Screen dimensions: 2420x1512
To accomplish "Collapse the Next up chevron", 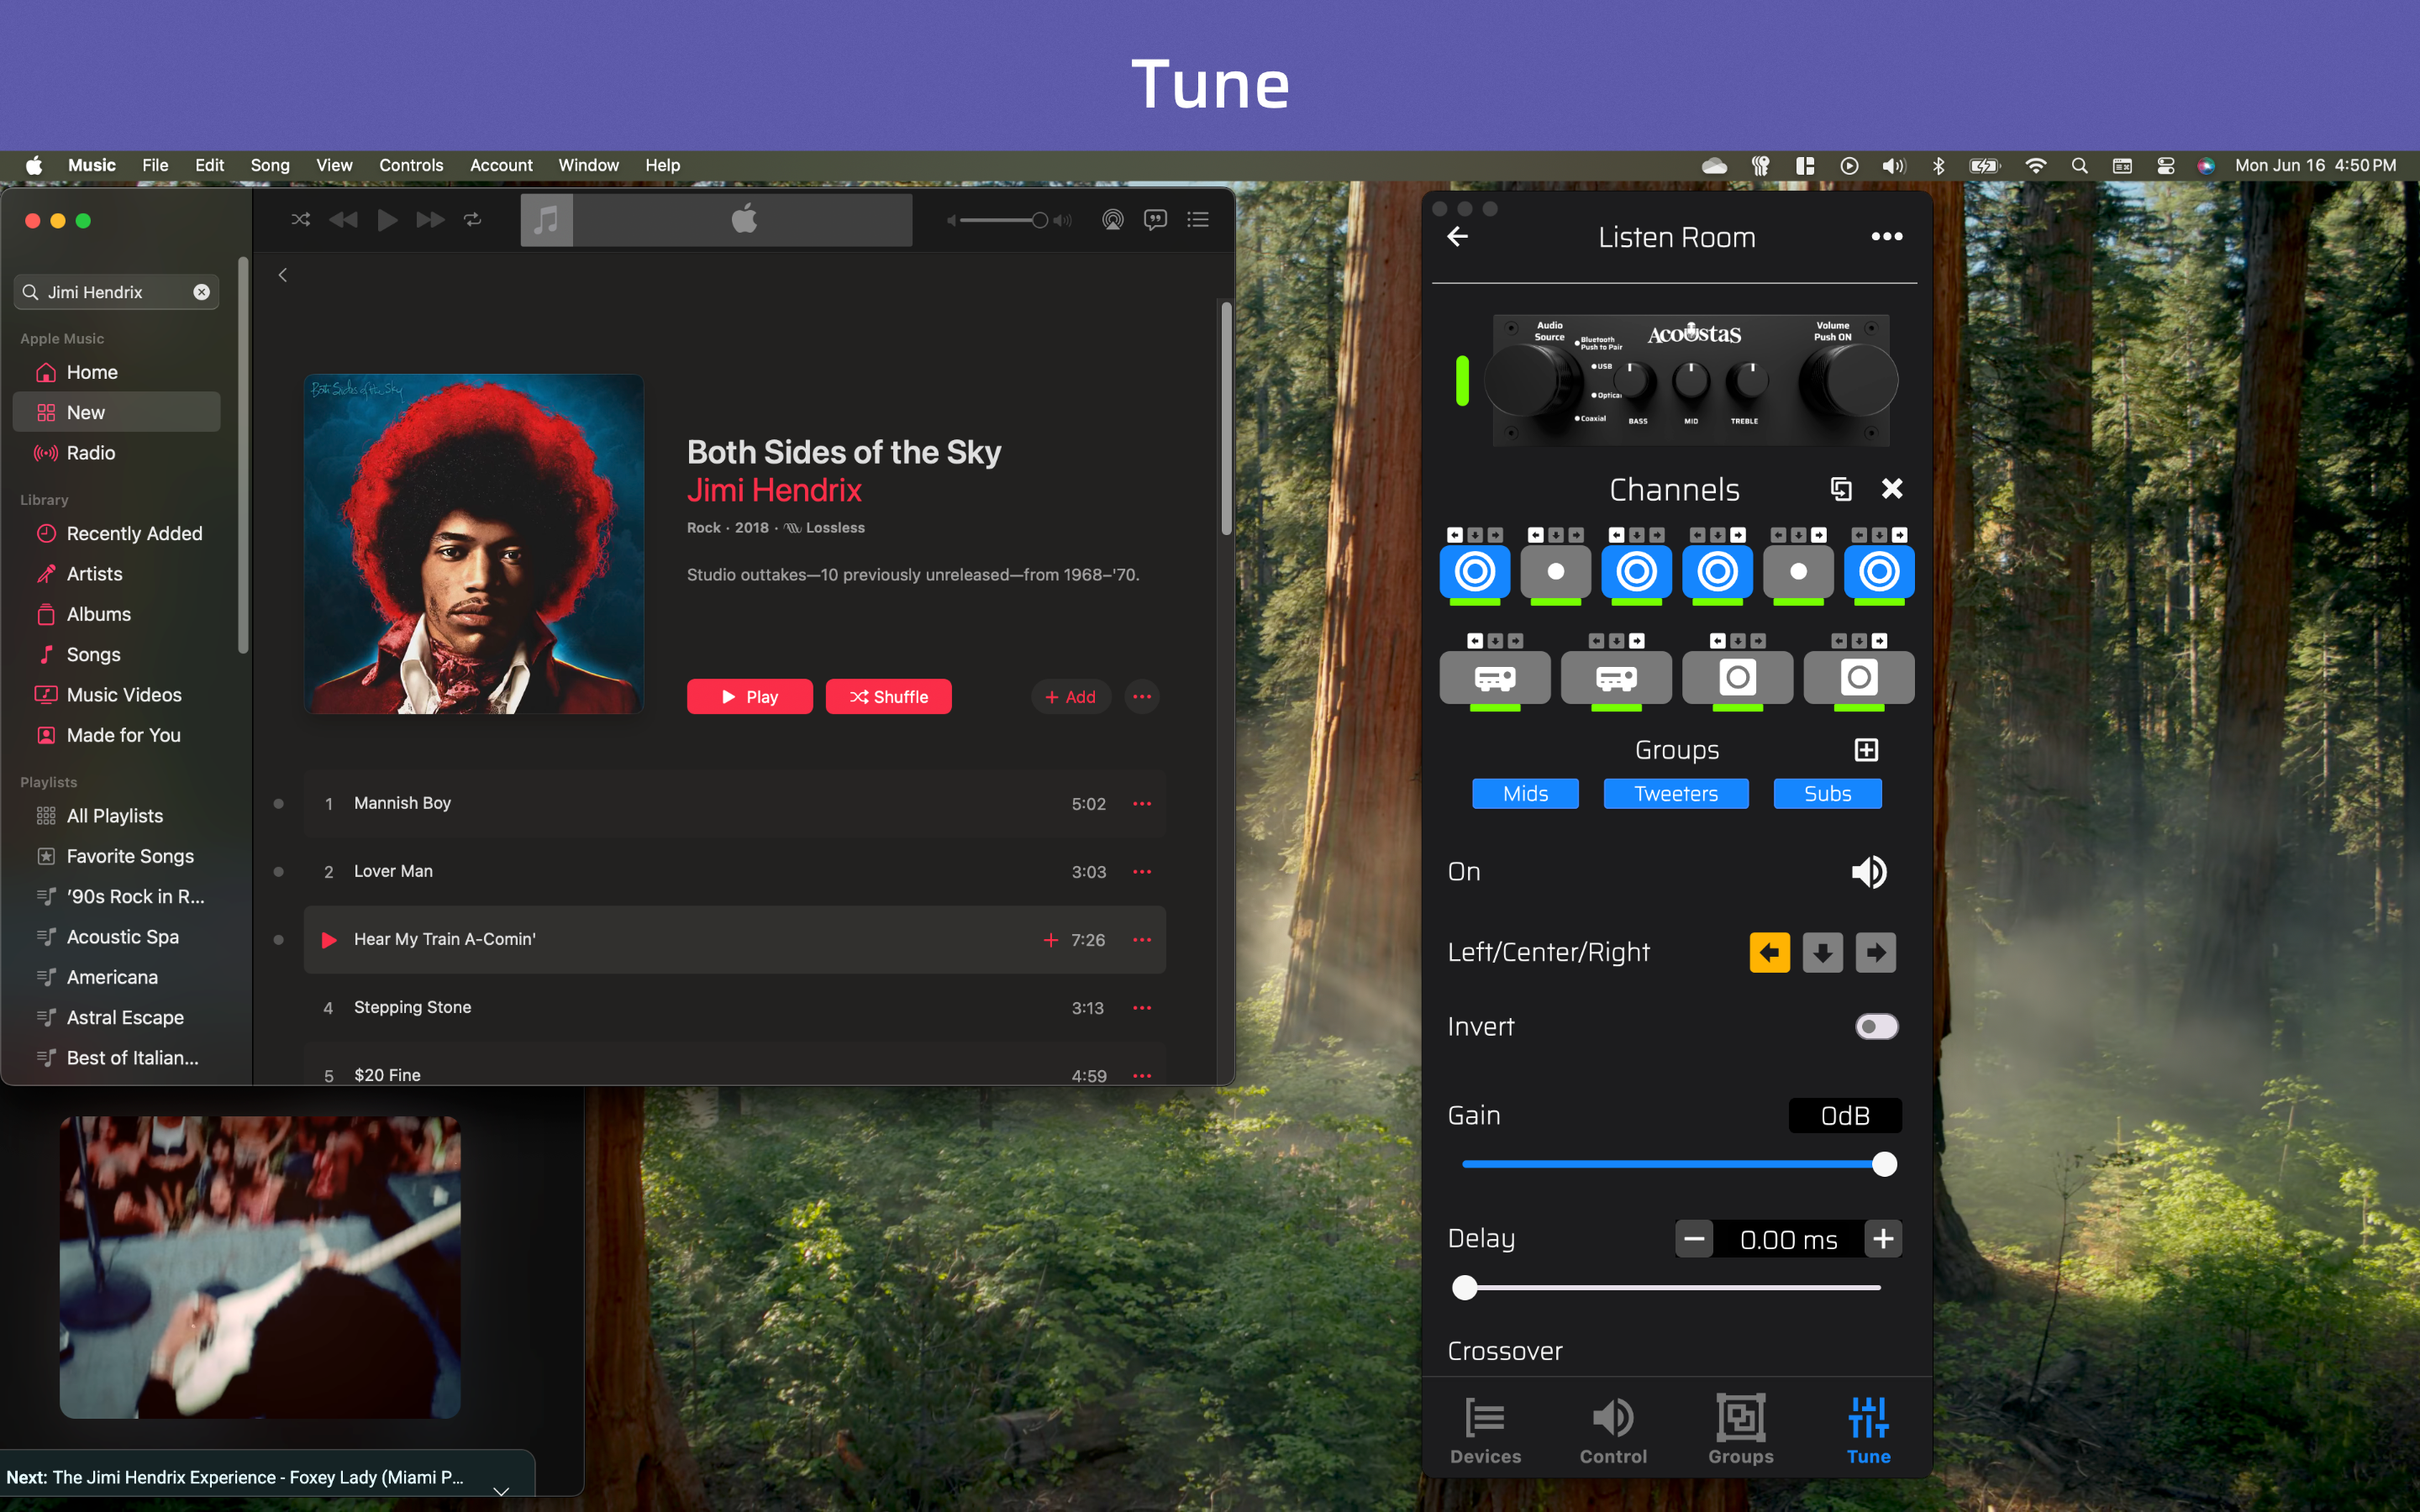I will click(x=501, y=1491).
